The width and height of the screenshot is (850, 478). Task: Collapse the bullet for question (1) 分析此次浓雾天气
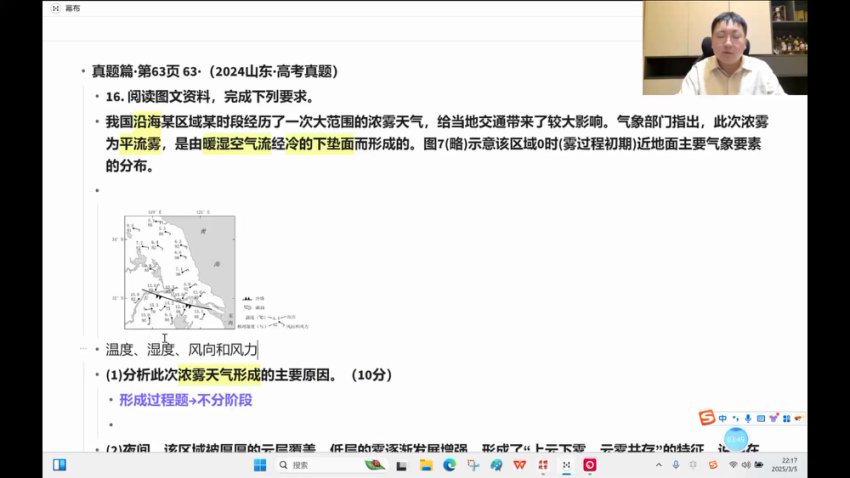(x=97, y=376)
